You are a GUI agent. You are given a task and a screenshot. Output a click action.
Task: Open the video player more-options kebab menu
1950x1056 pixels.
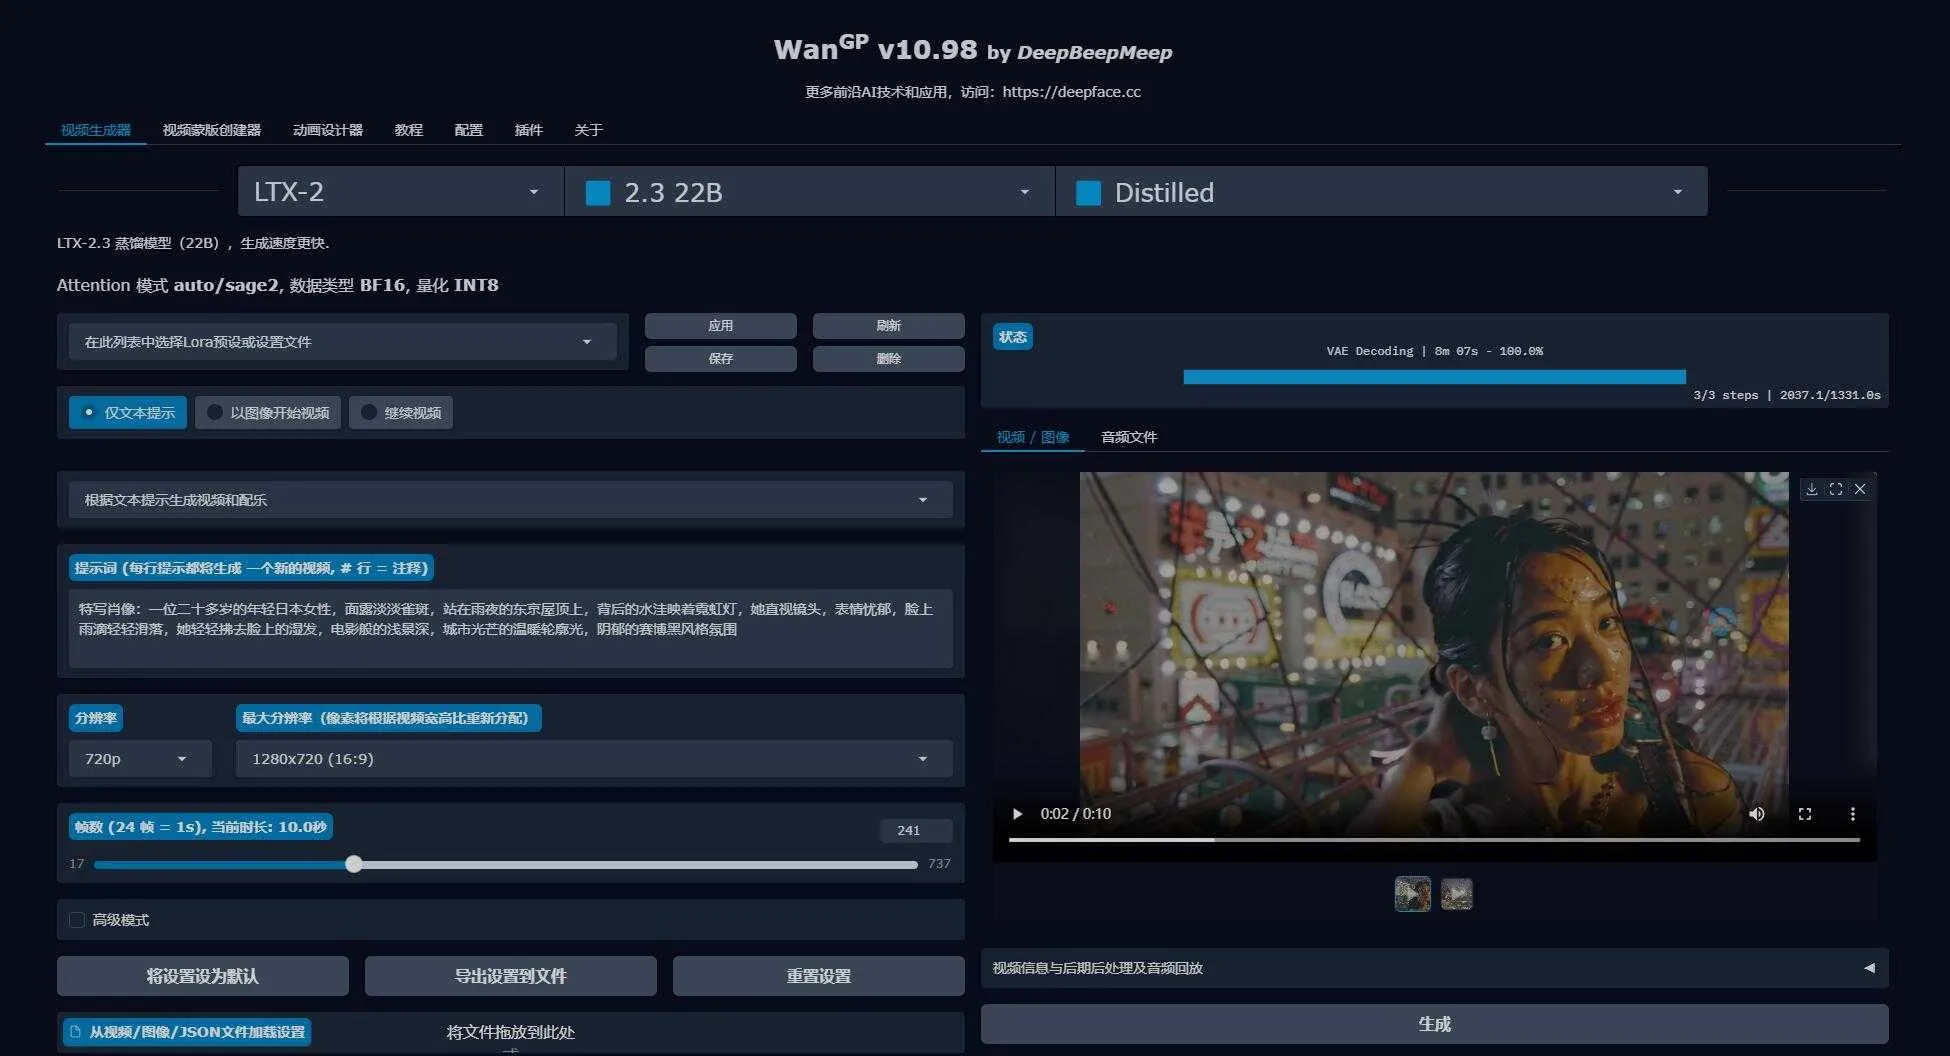point(1853,814)
